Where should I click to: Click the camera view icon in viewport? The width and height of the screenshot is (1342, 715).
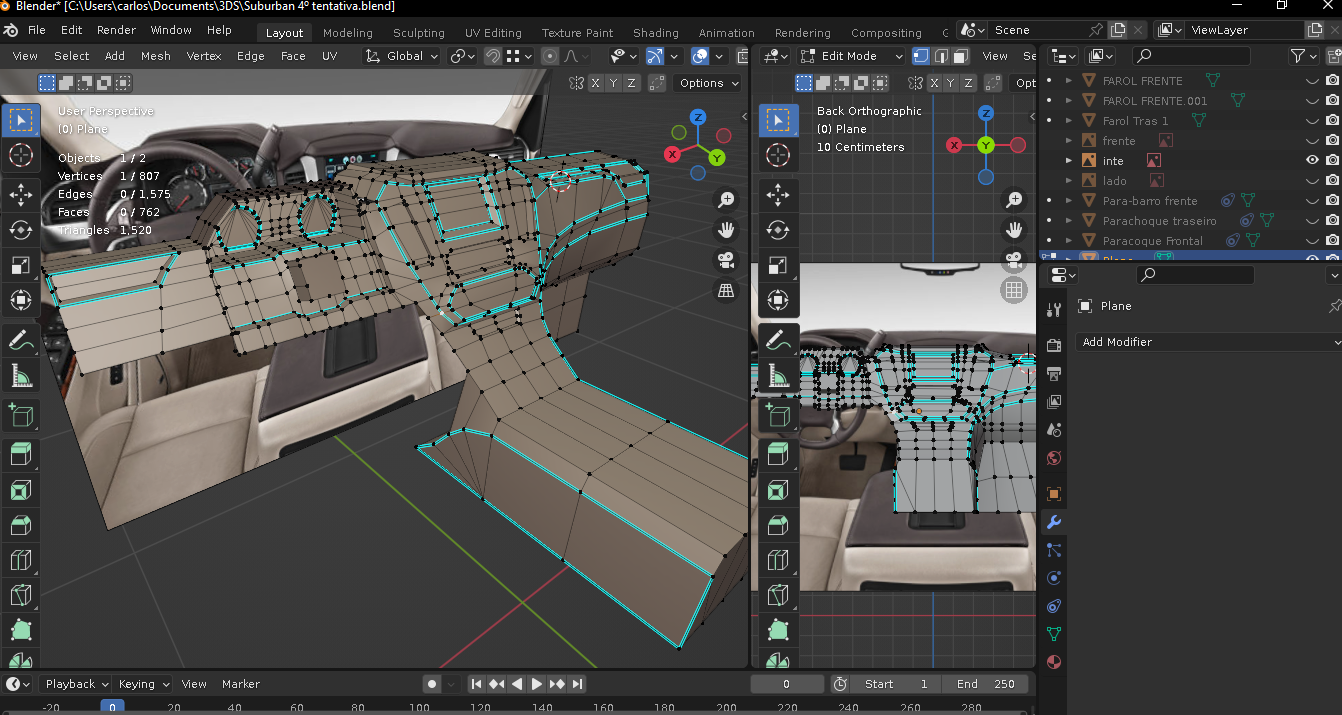coord(726,260)
